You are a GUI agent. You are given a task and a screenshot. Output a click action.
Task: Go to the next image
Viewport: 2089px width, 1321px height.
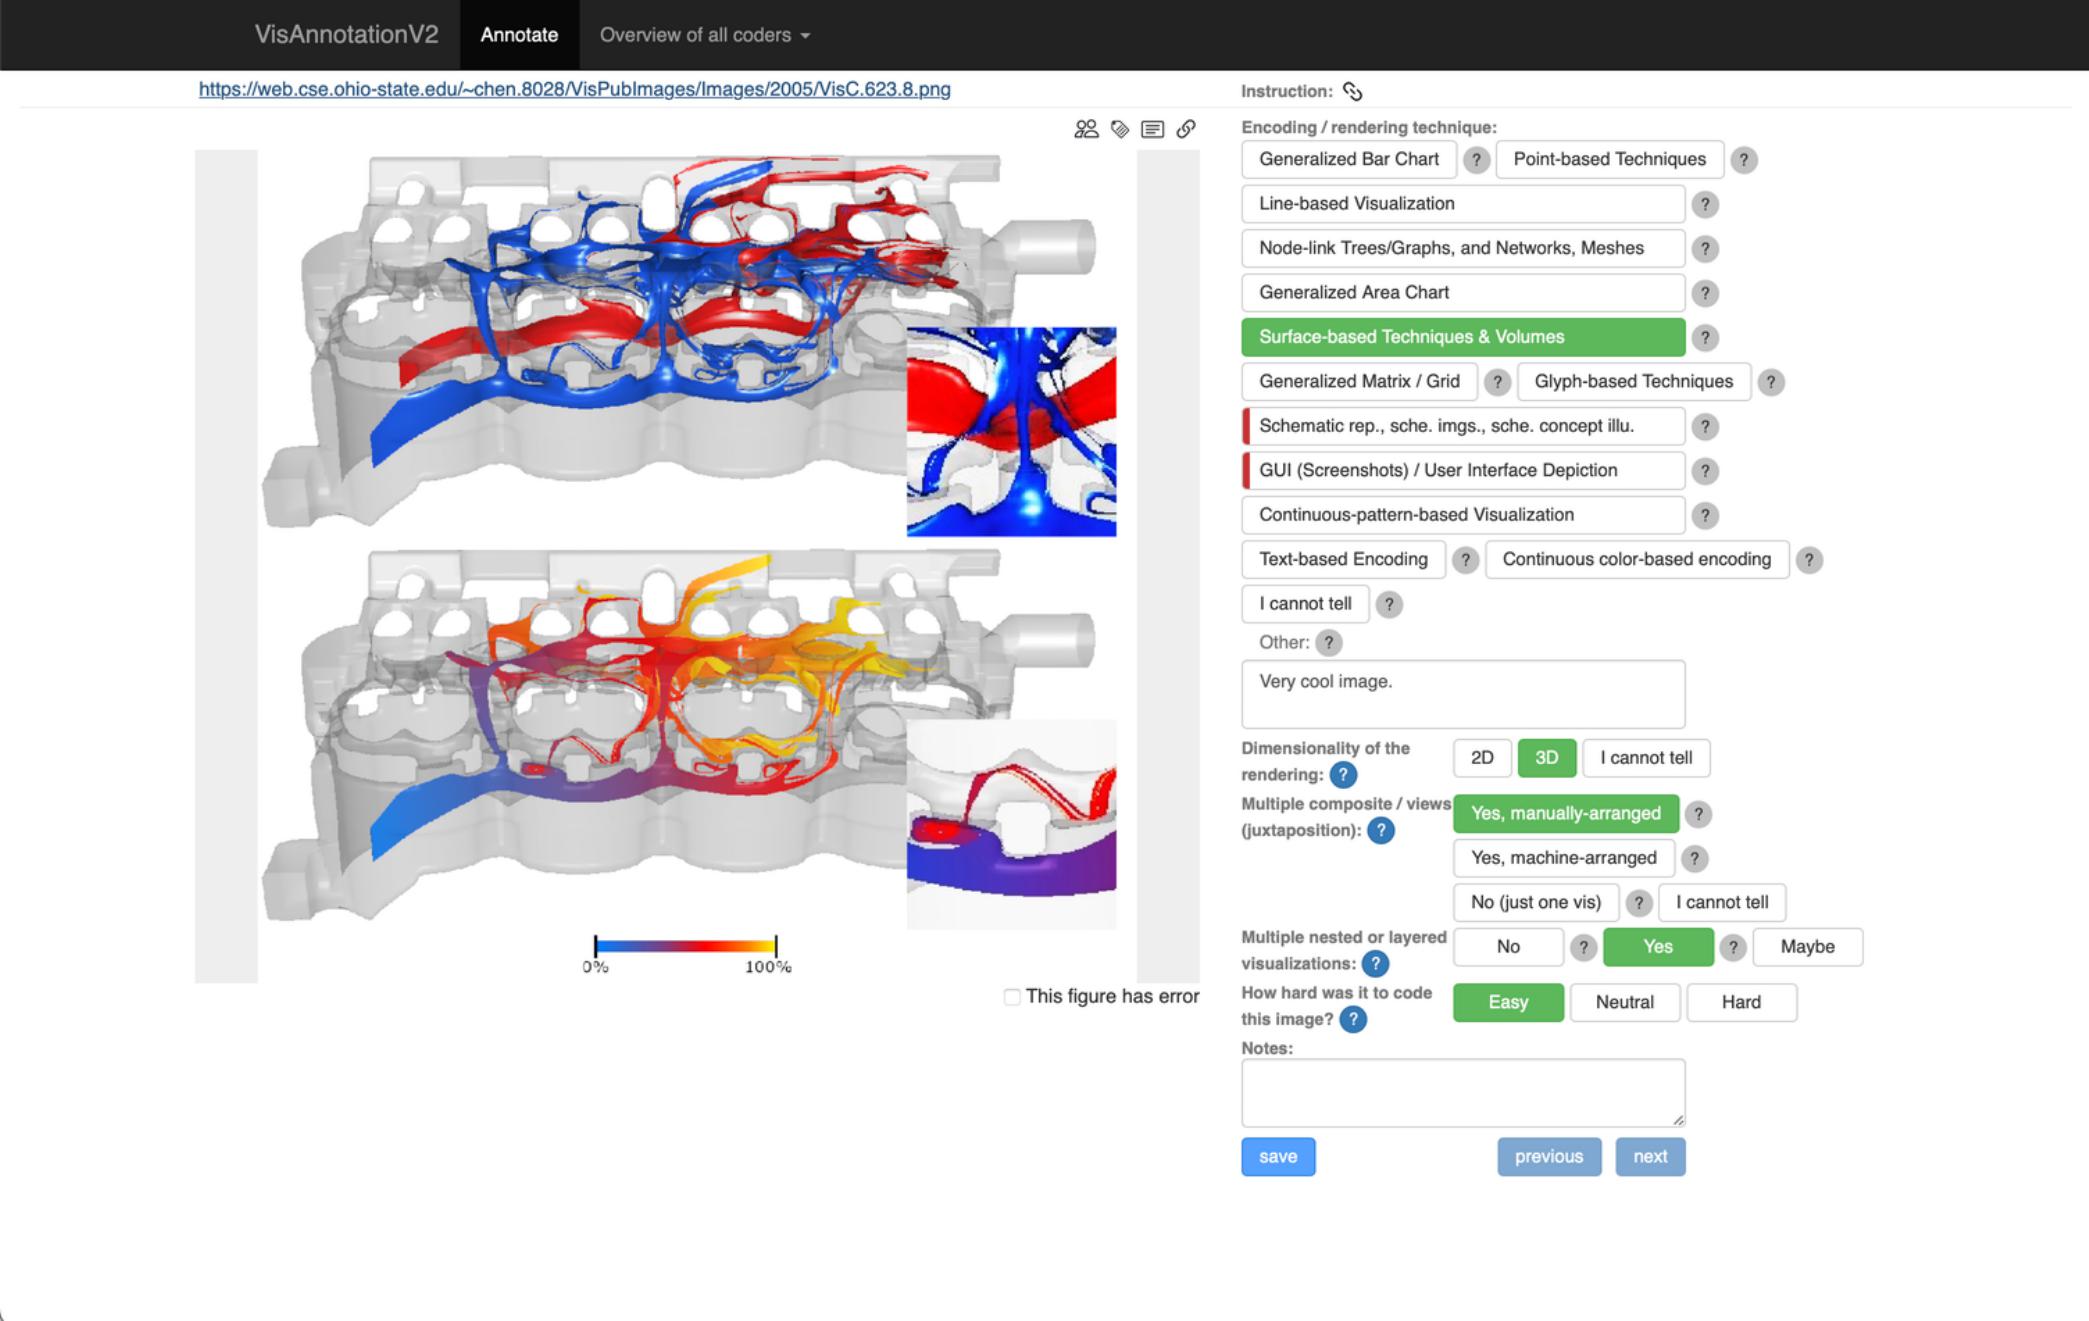click(x=1650, y=1157)
